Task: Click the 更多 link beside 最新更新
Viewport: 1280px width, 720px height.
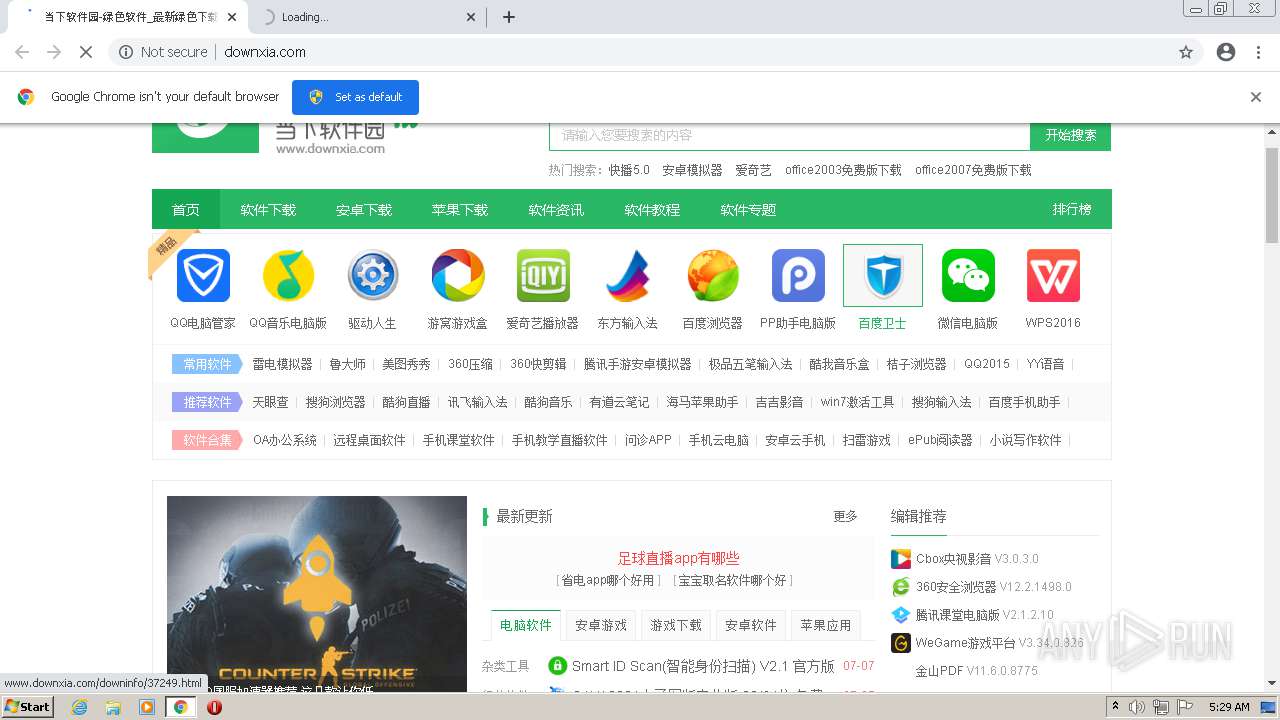Action: tap(846, 516)
